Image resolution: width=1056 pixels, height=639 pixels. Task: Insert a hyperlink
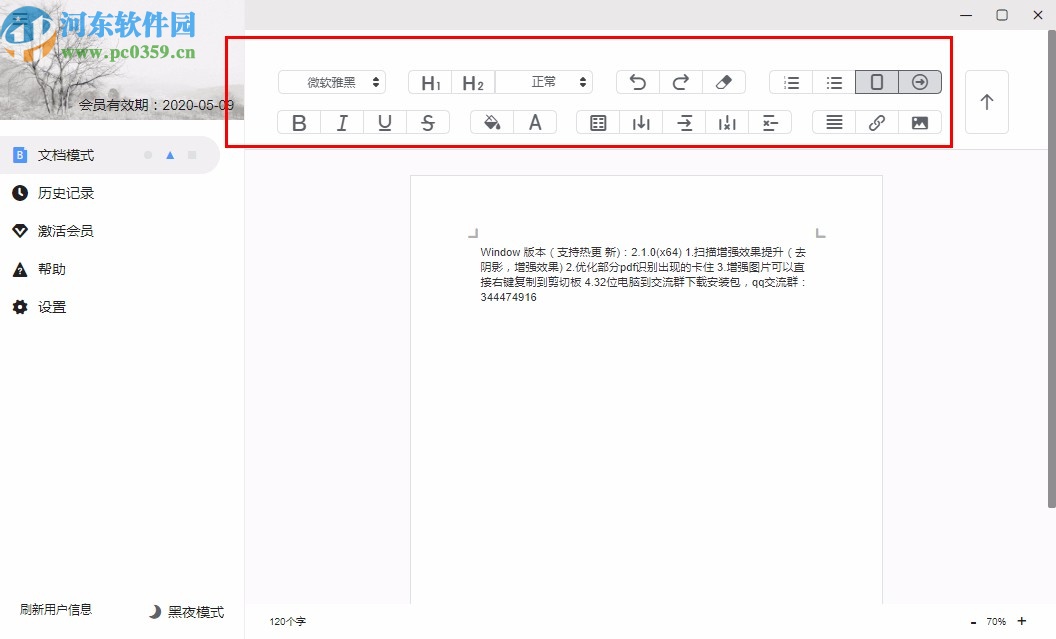click(x=877, y=123)
